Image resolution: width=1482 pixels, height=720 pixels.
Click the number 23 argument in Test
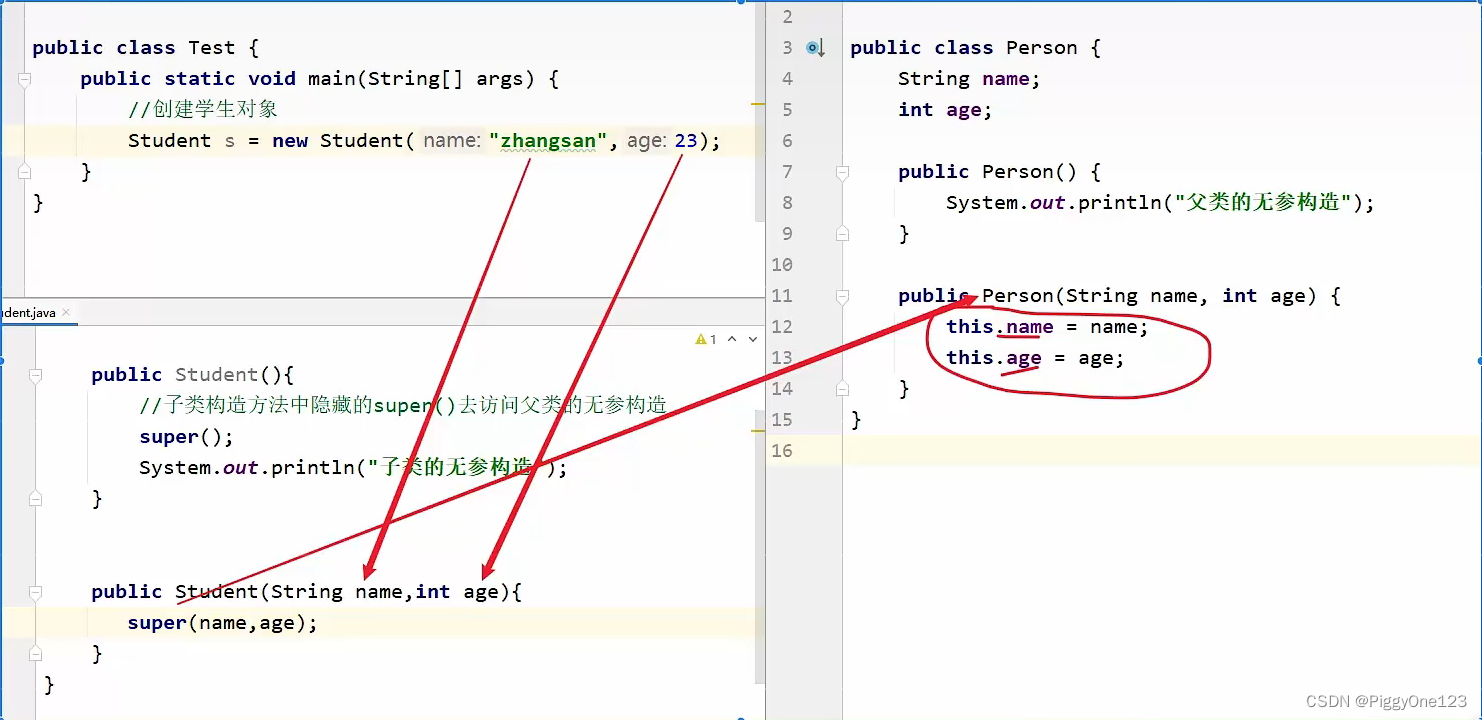pos(686,141)
